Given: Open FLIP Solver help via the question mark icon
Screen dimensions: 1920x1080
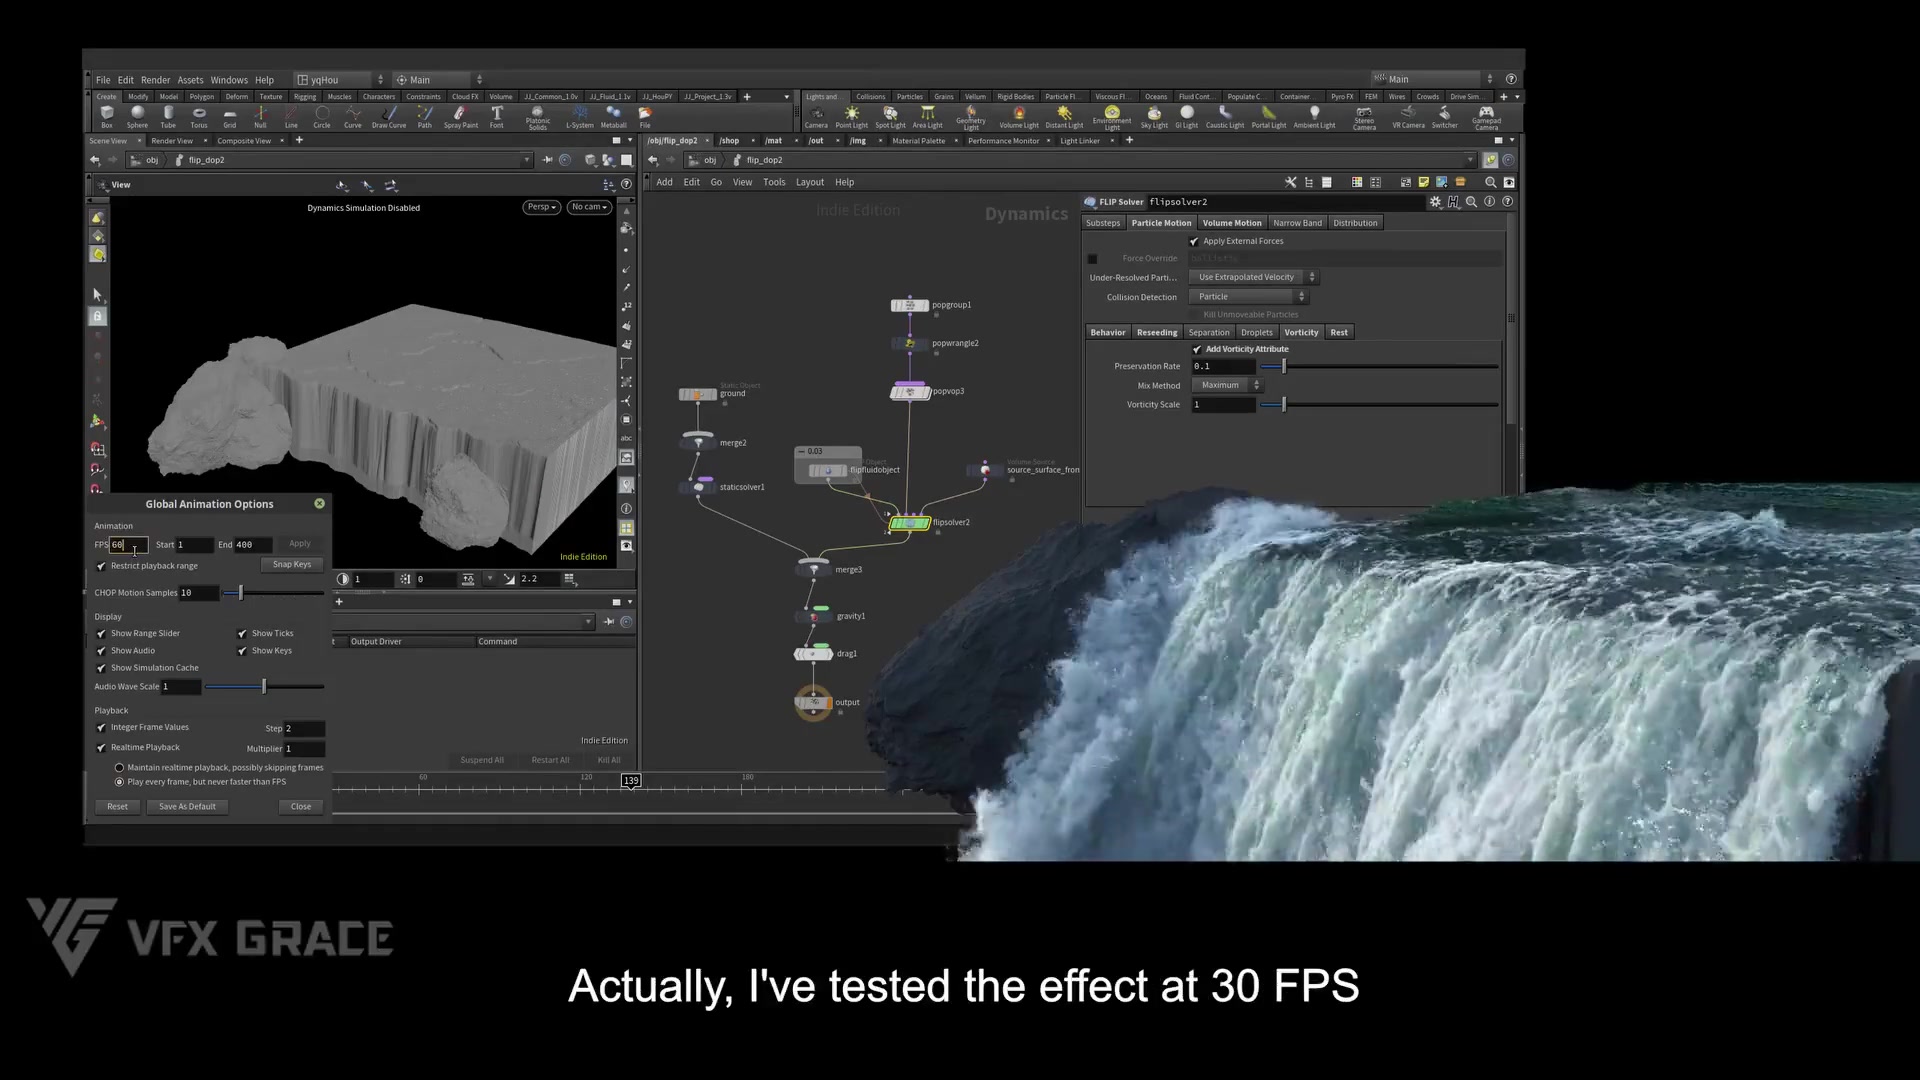Looking at the screenshot, I should 1508,200.
